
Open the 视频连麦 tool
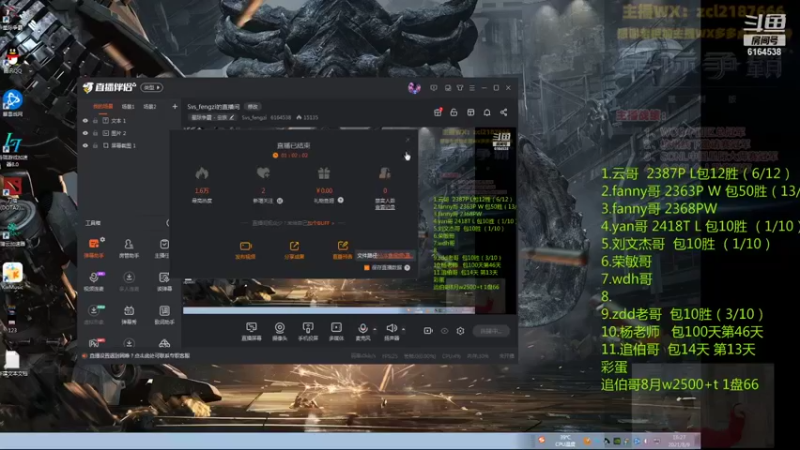tap(94, 281)
